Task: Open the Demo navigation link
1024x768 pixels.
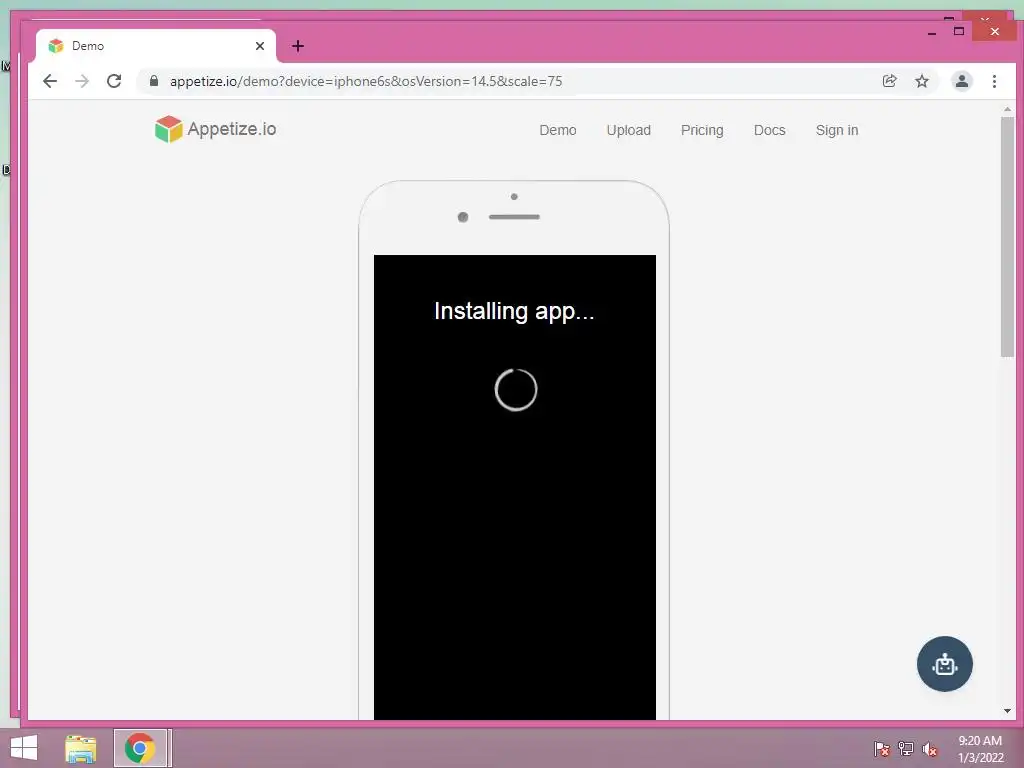Action: (558, 130)
